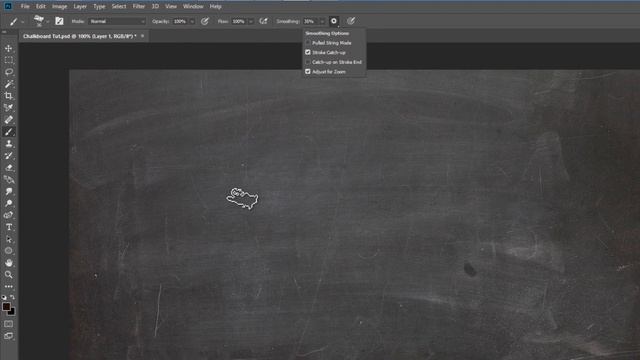This screenshot has width=640, height=360.
Task: Click the smoothing options gear icon
Action: (334, 21)
